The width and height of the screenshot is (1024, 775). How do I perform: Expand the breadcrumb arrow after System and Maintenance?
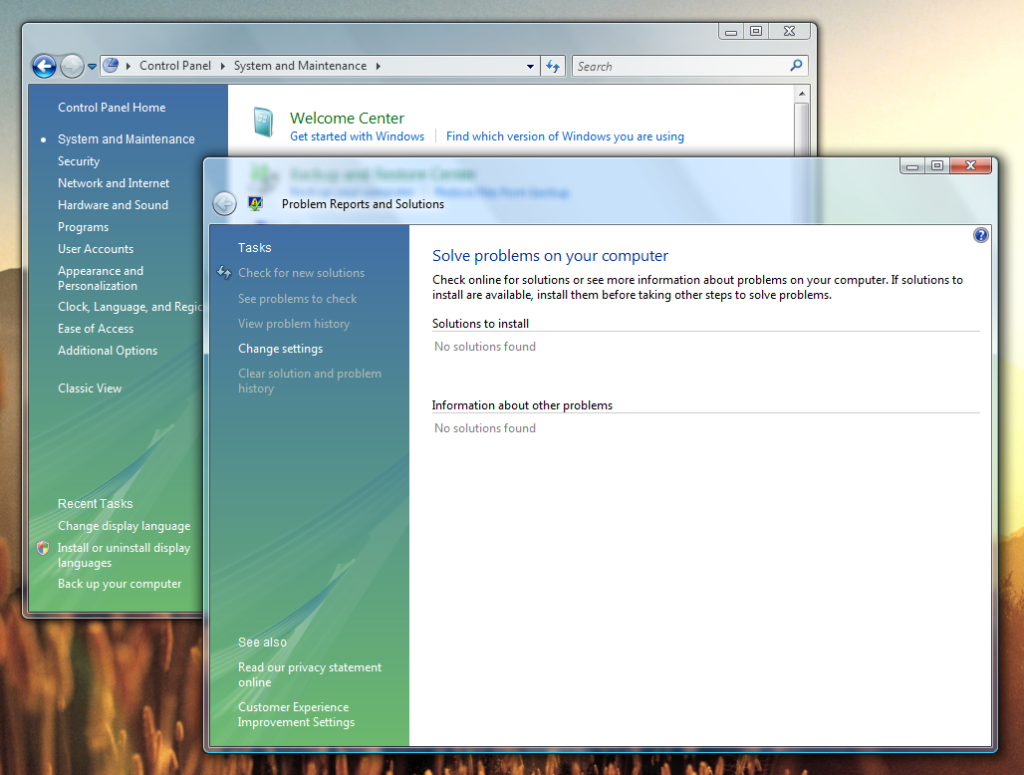click(378, 66)
